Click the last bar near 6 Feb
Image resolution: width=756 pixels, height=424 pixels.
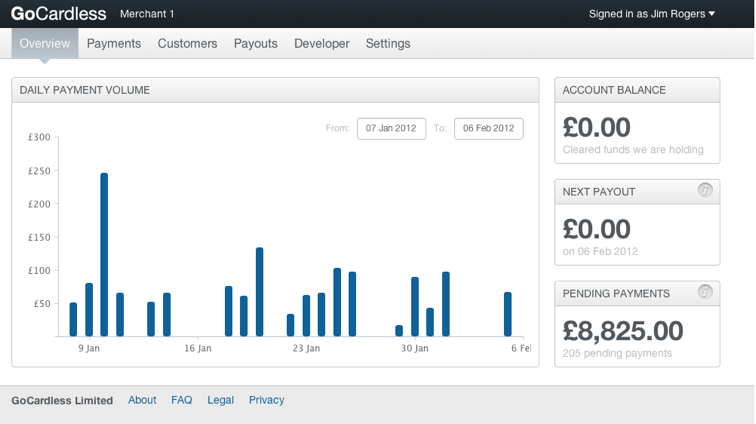pos(508,314)
